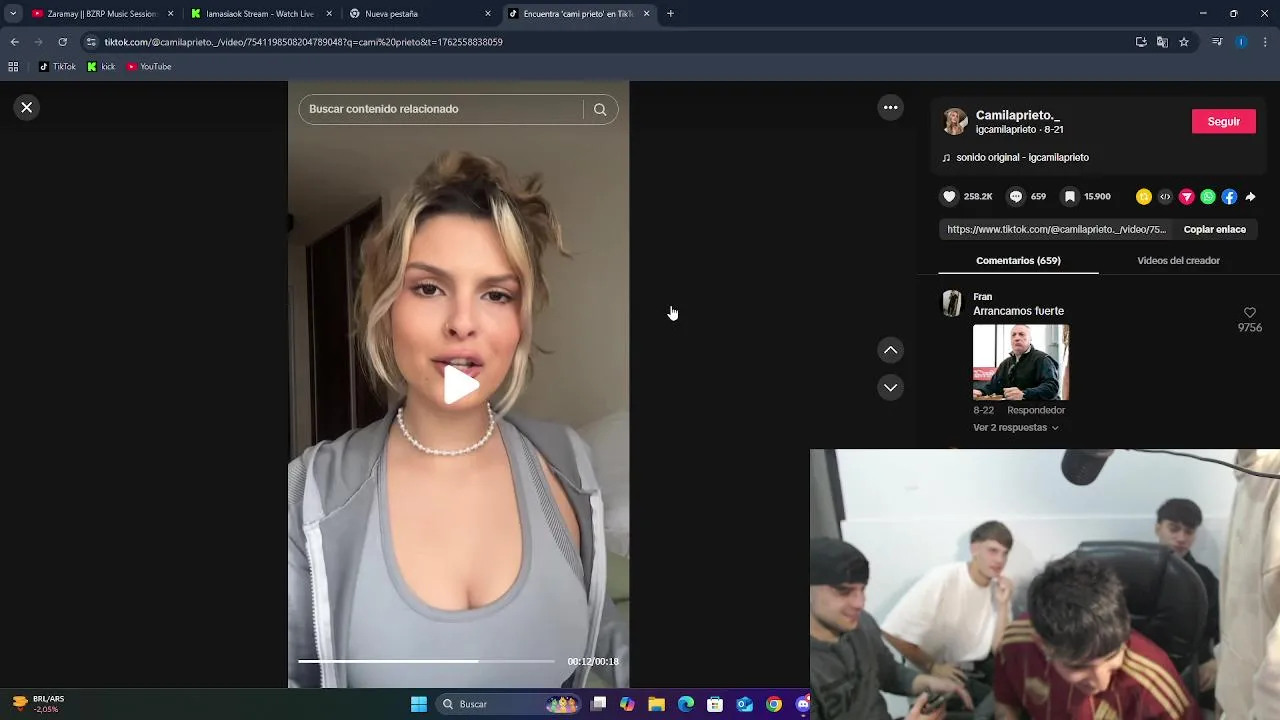The height and width of the screenshot is (720, 1280).
Task: Open the Chrome three-dot menu
Action: click(x=1265, y=42)
